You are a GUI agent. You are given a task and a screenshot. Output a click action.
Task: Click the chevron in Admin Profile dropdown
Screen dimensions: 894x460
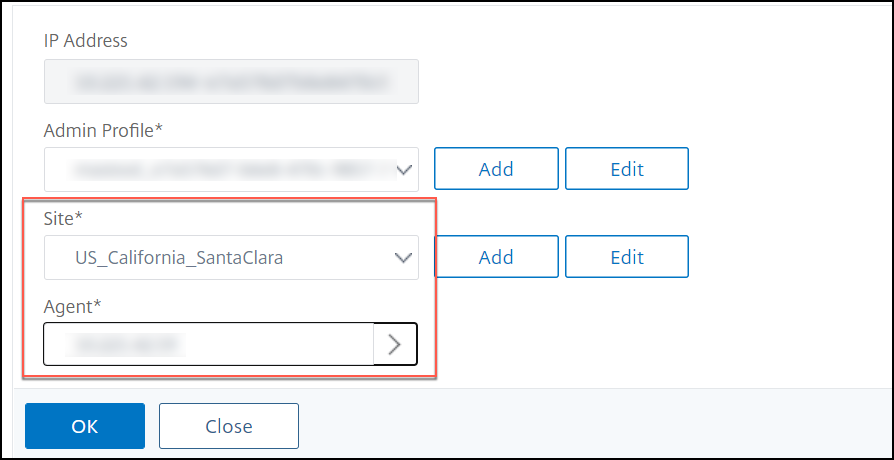pos(403,170)
